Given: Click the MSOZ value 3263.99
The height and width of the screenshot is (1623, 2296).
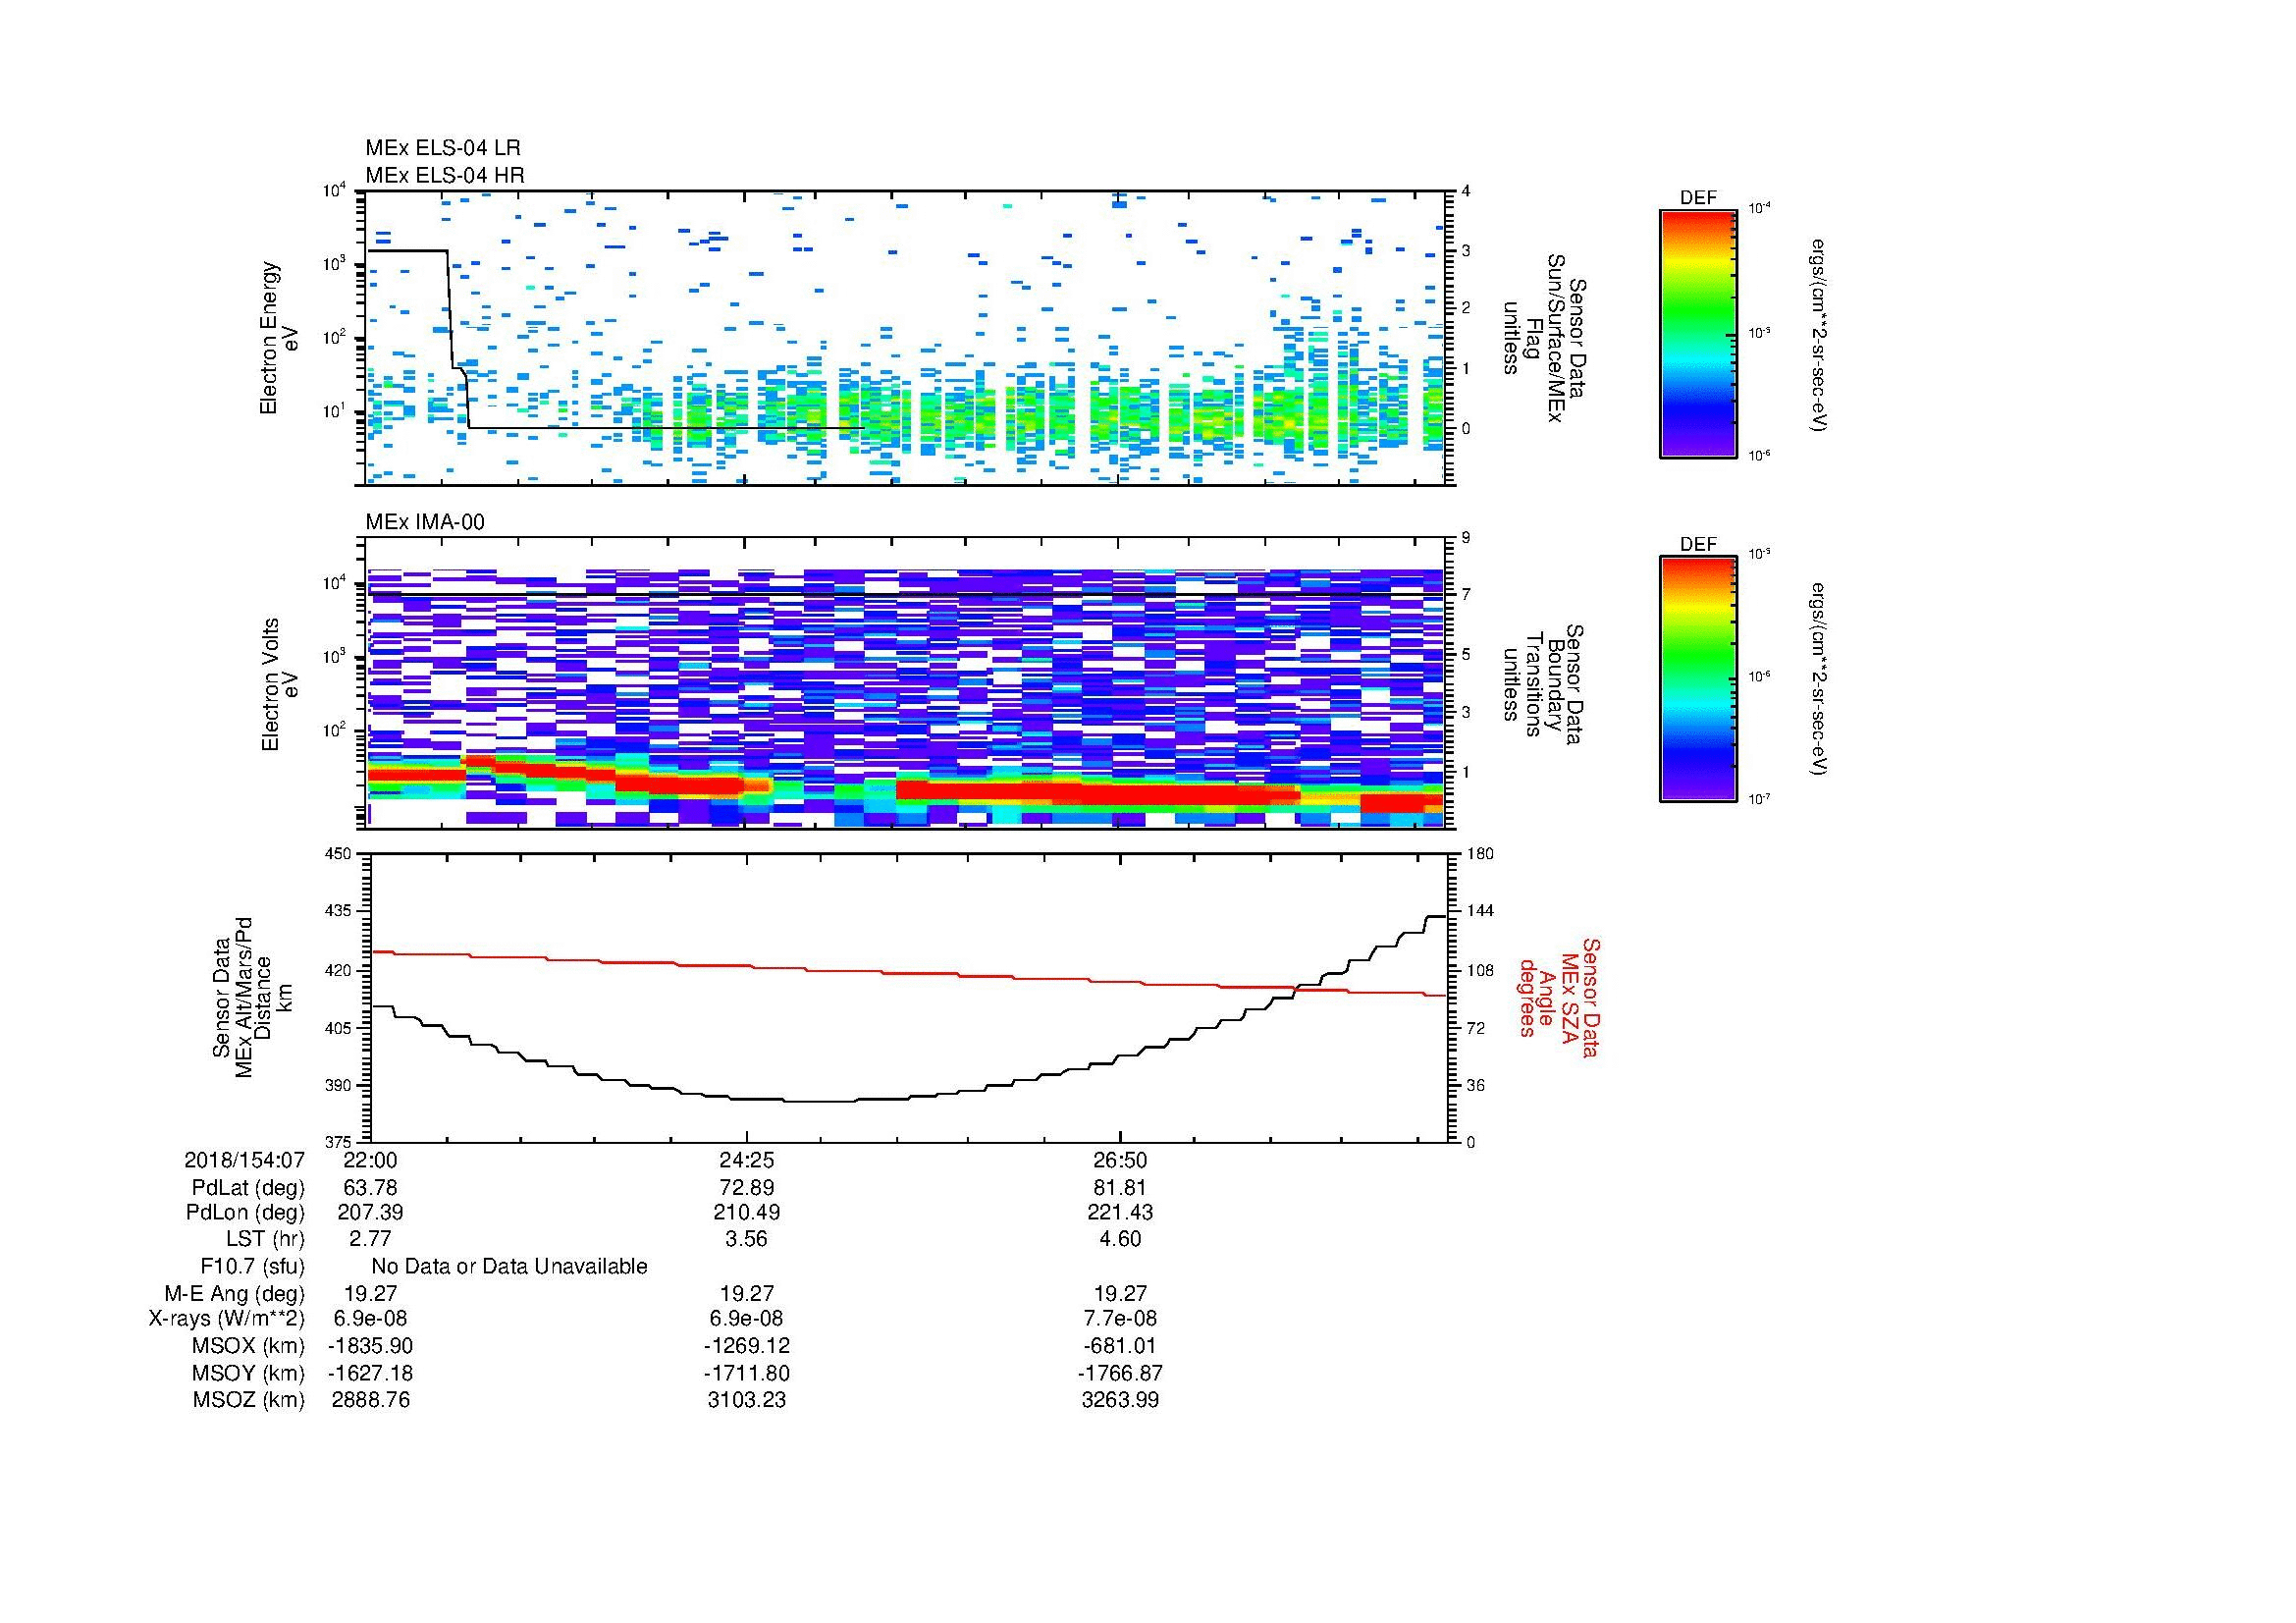Looking at the screenshot, I should pyautogui.click(x=1120, y=1400).
